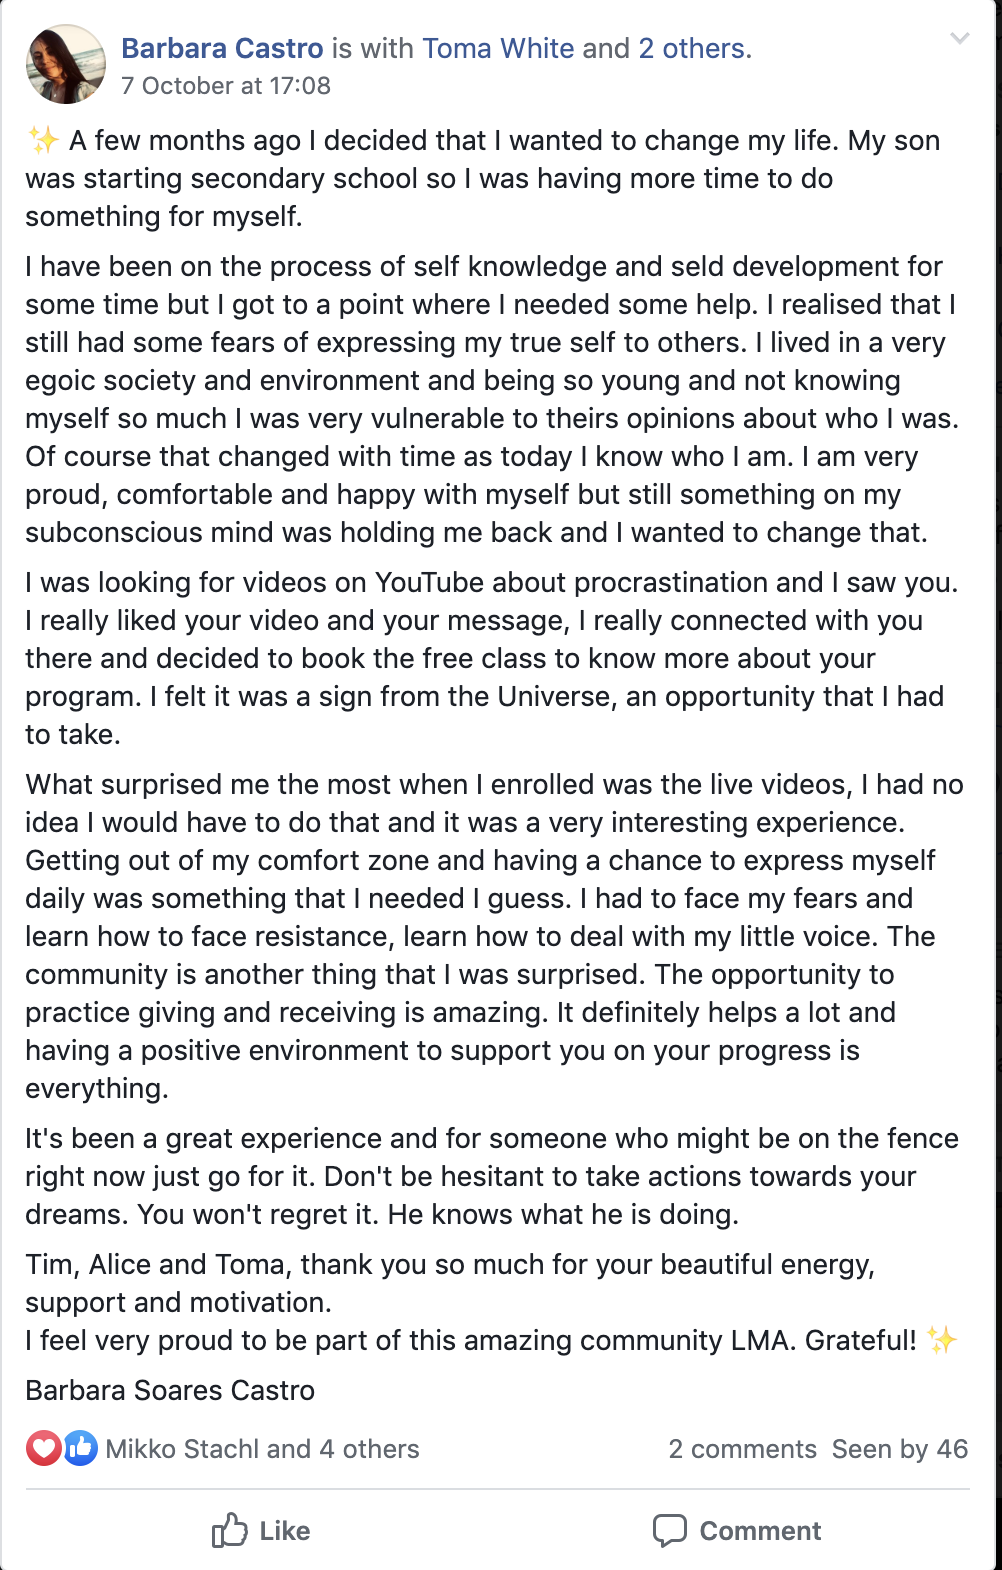Click the 'Barbara Soares Castro' signature text
1002x1570 pixels.
(x=170, y=1390)
